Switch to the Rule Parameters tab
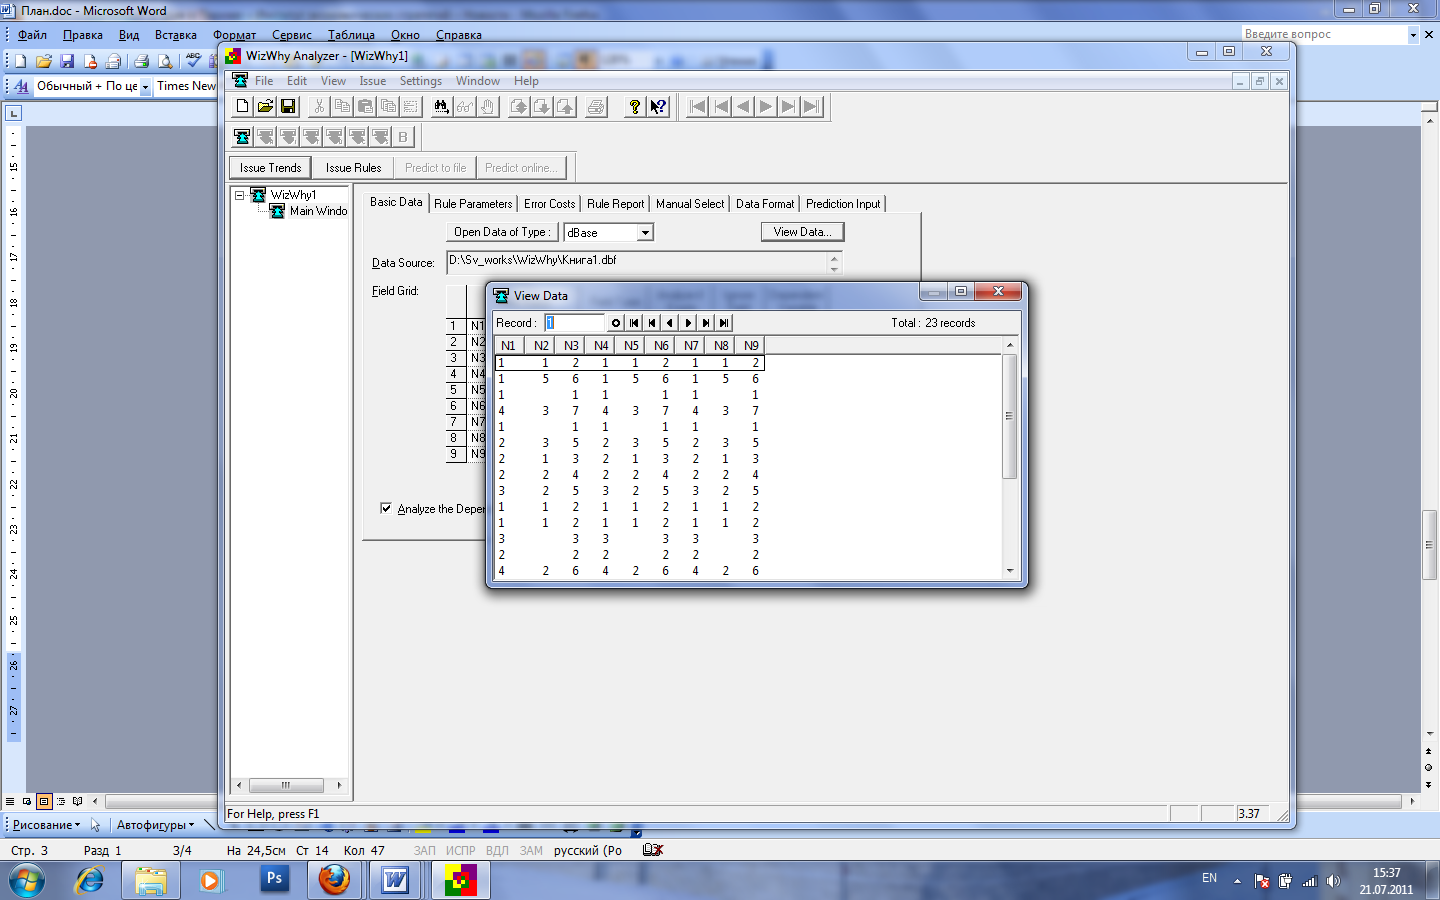The image size is (1440, 900). (473, 203)
